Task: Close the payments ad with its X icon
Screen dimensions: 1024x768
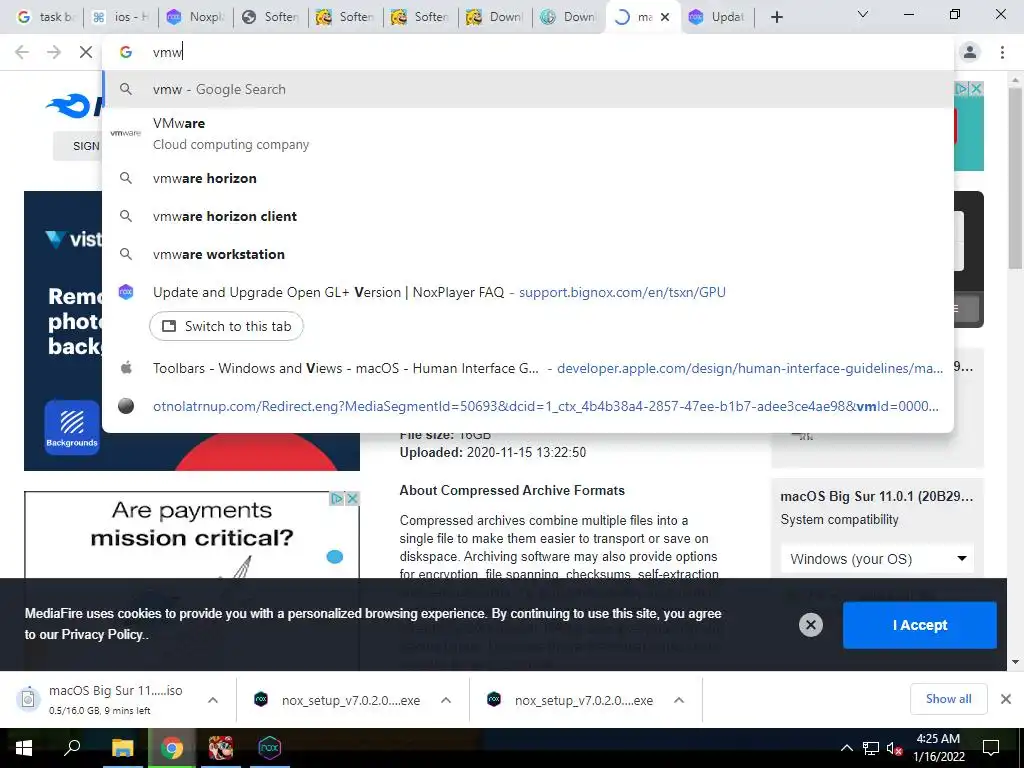Action: click(352, 499)
